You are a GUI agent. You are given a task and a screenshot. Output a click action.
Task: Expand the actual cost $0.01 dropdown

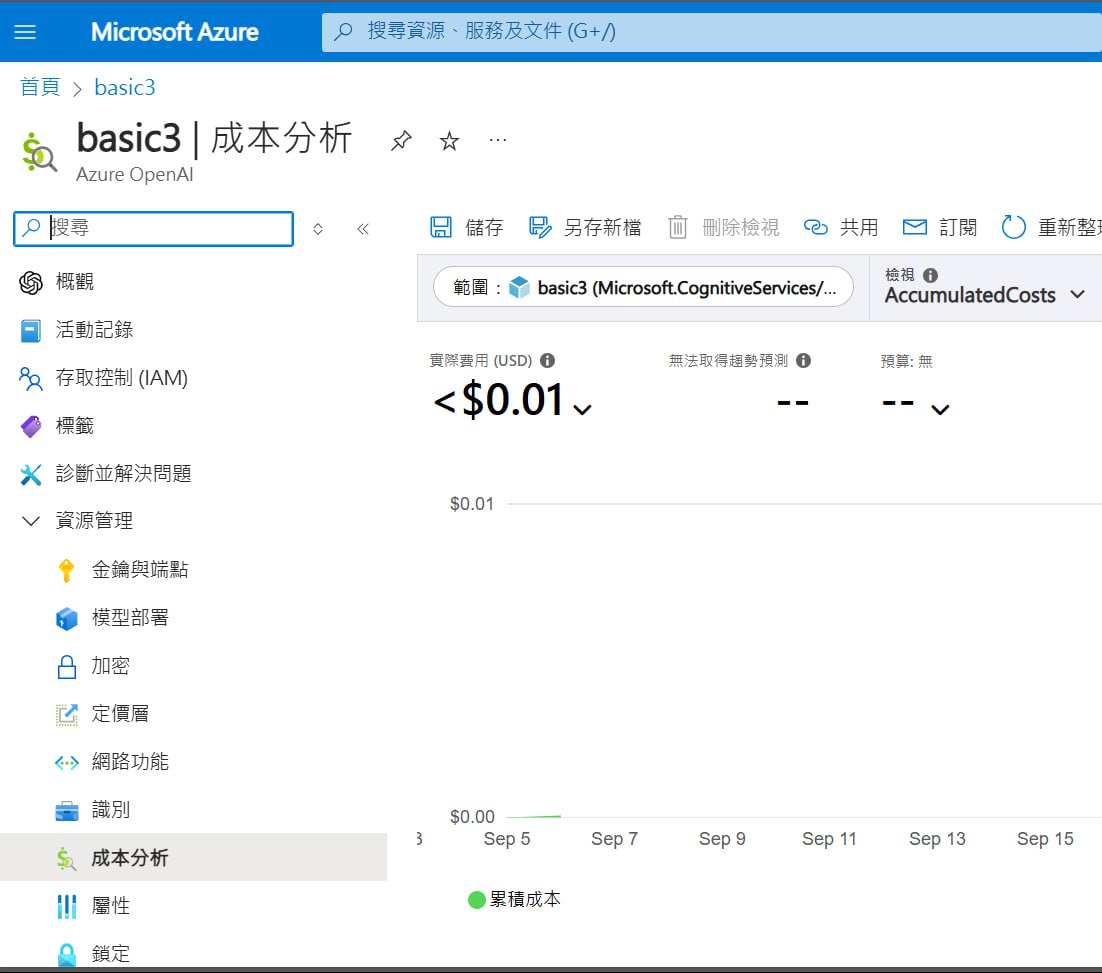(x=582, y=408)
